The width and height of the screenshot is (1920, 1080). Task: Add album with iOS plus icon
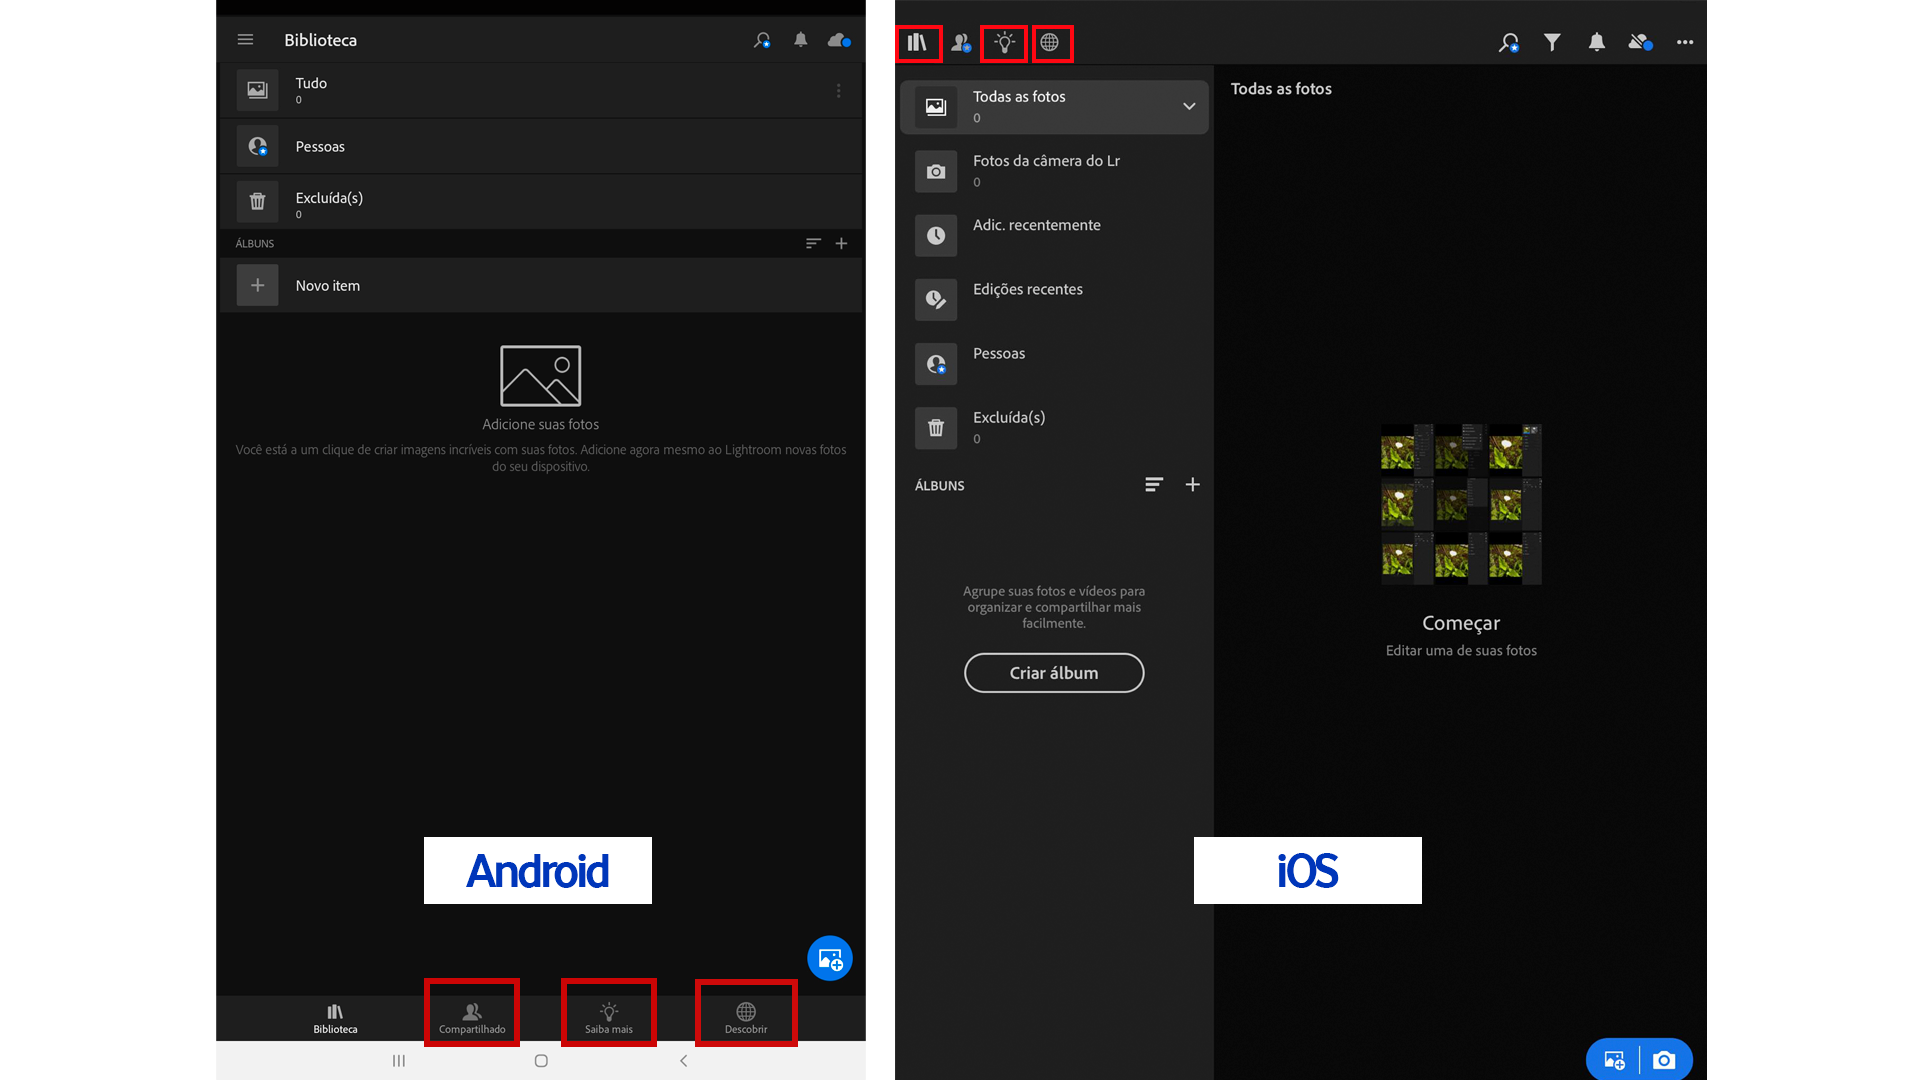pyautogui.click(x=1193, y=485)
